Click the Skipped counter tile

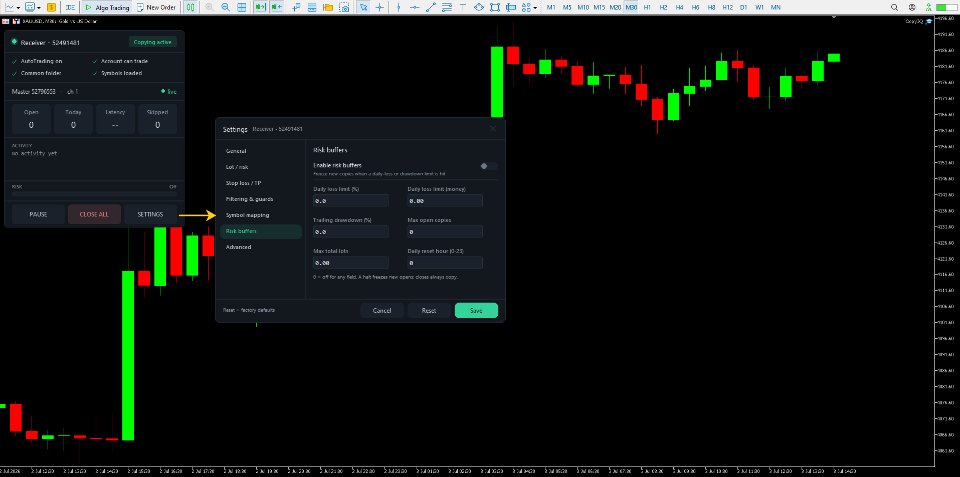tap(157, 119)
